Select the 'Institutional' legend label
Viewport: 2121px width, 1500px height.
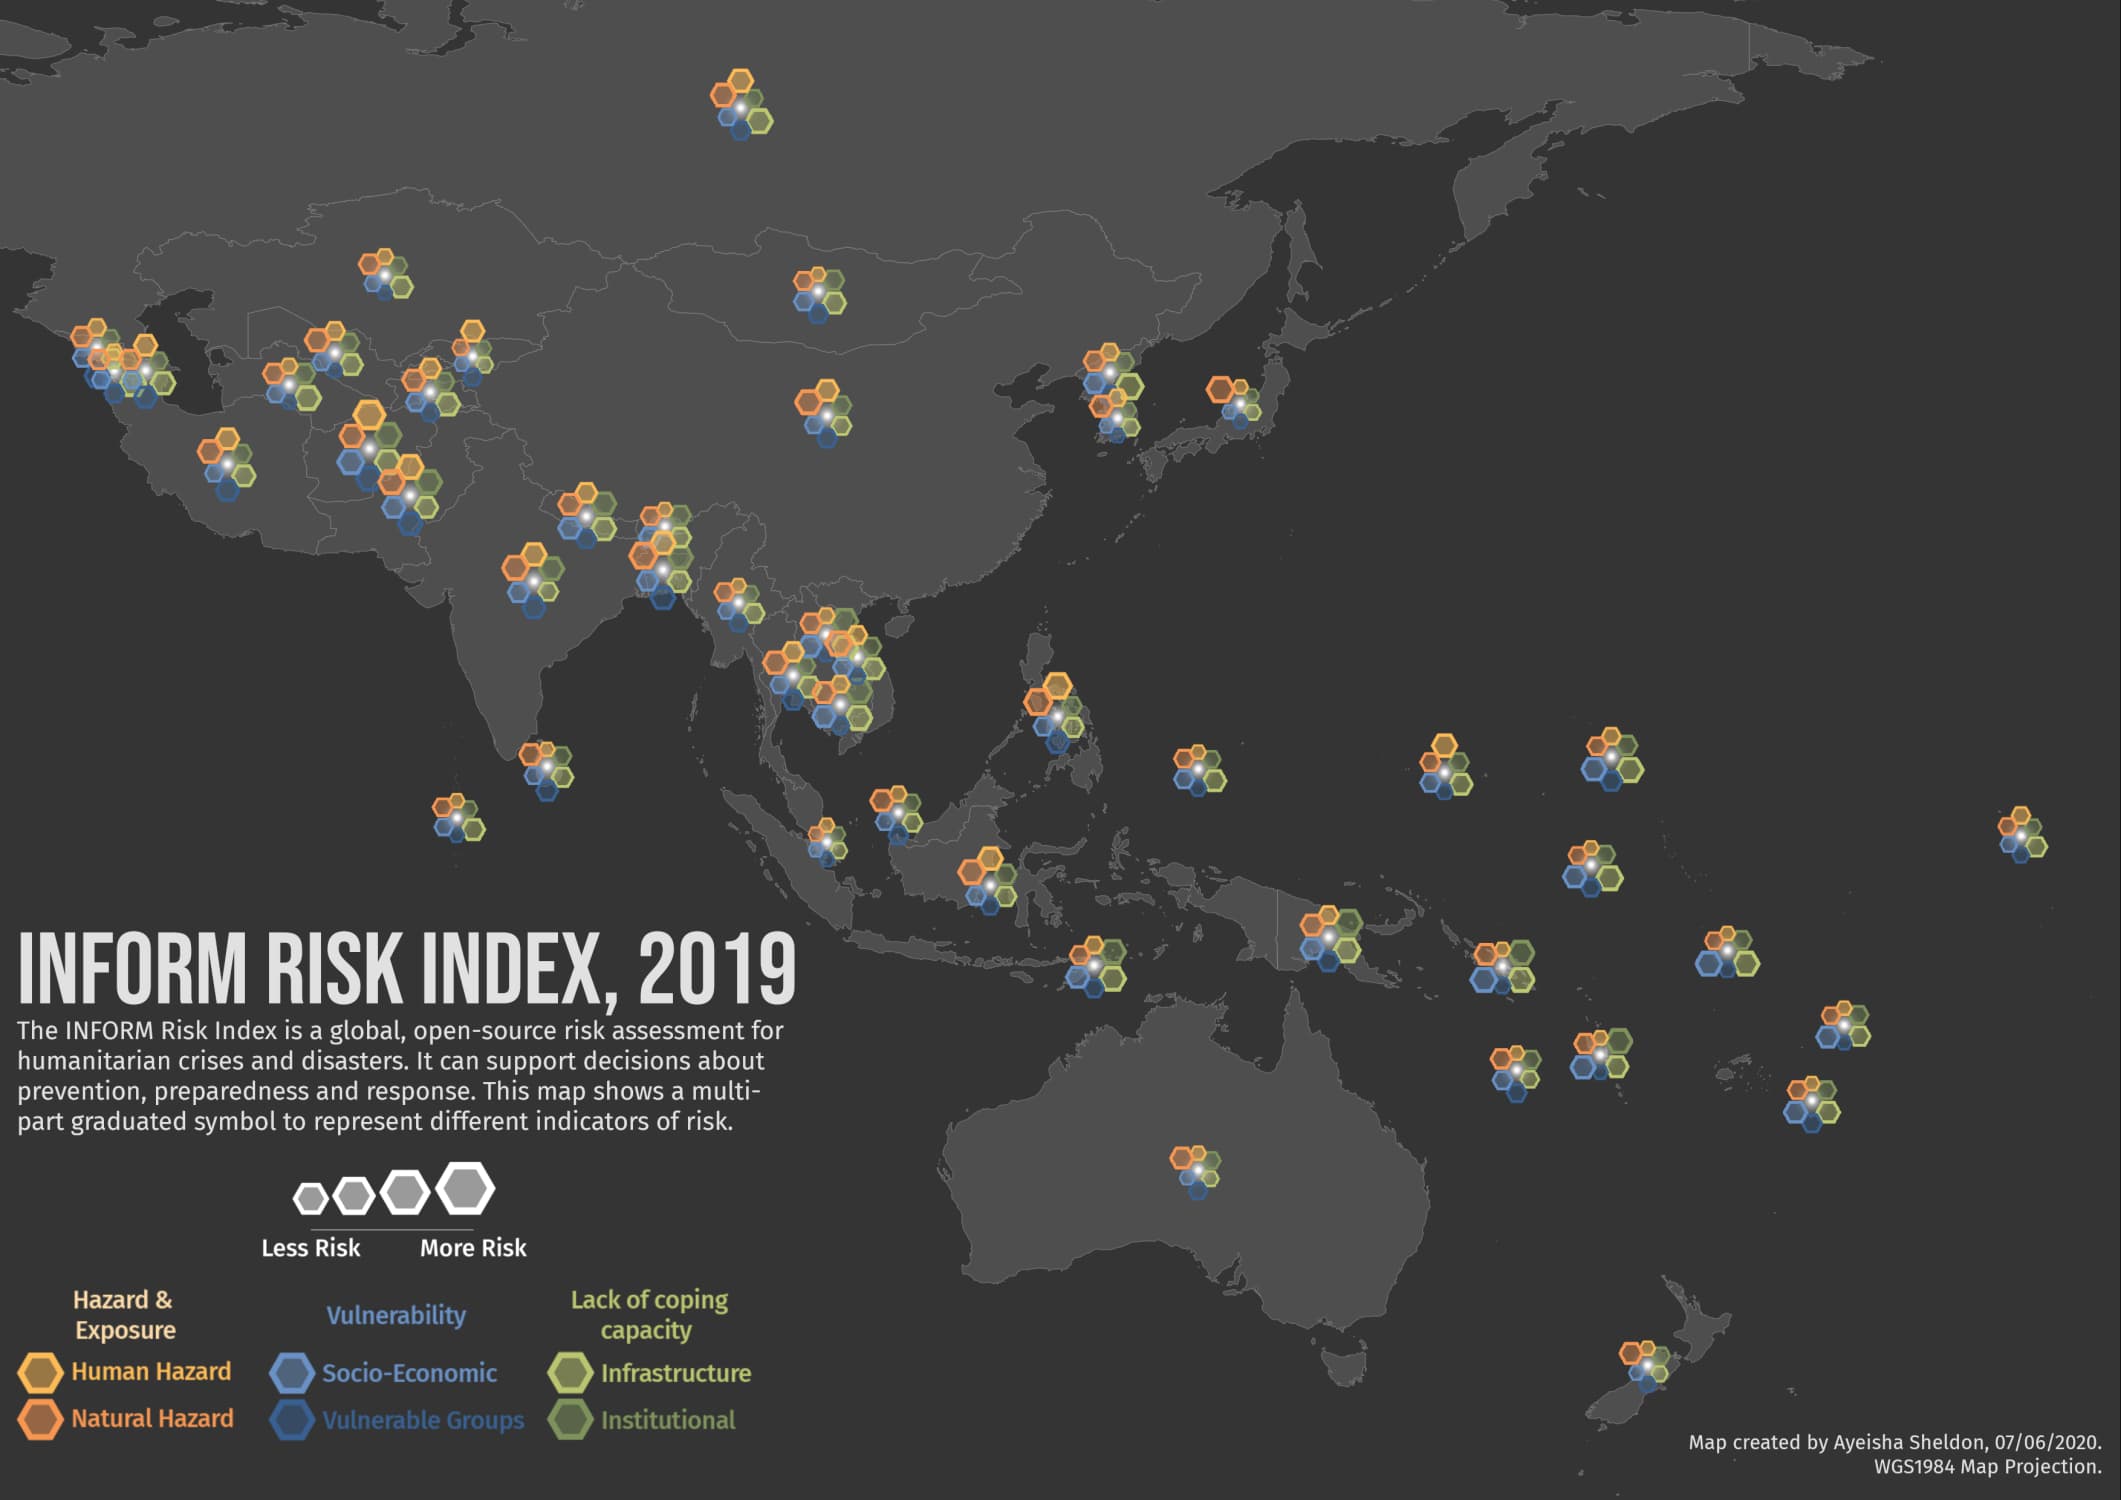coord(668,1421)
